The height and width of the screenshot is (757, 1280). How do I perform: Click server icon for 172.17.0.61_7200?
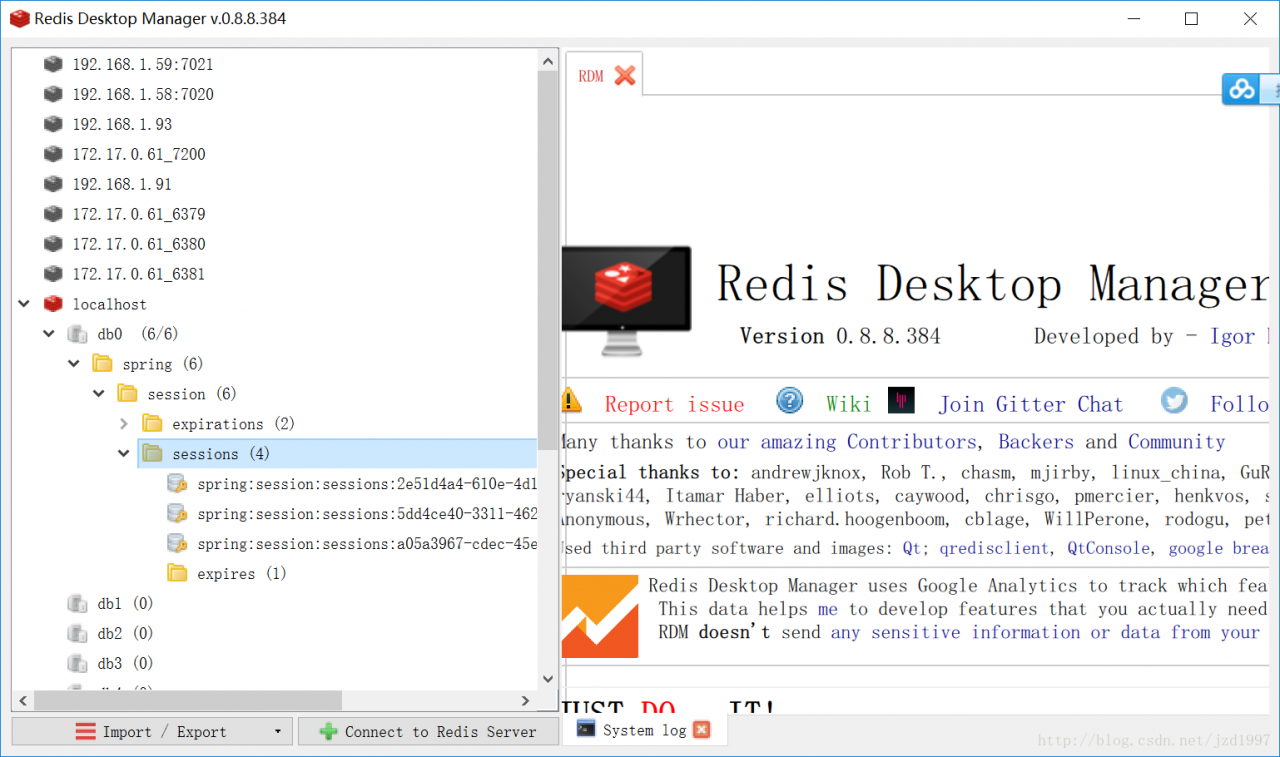(53, 154)
